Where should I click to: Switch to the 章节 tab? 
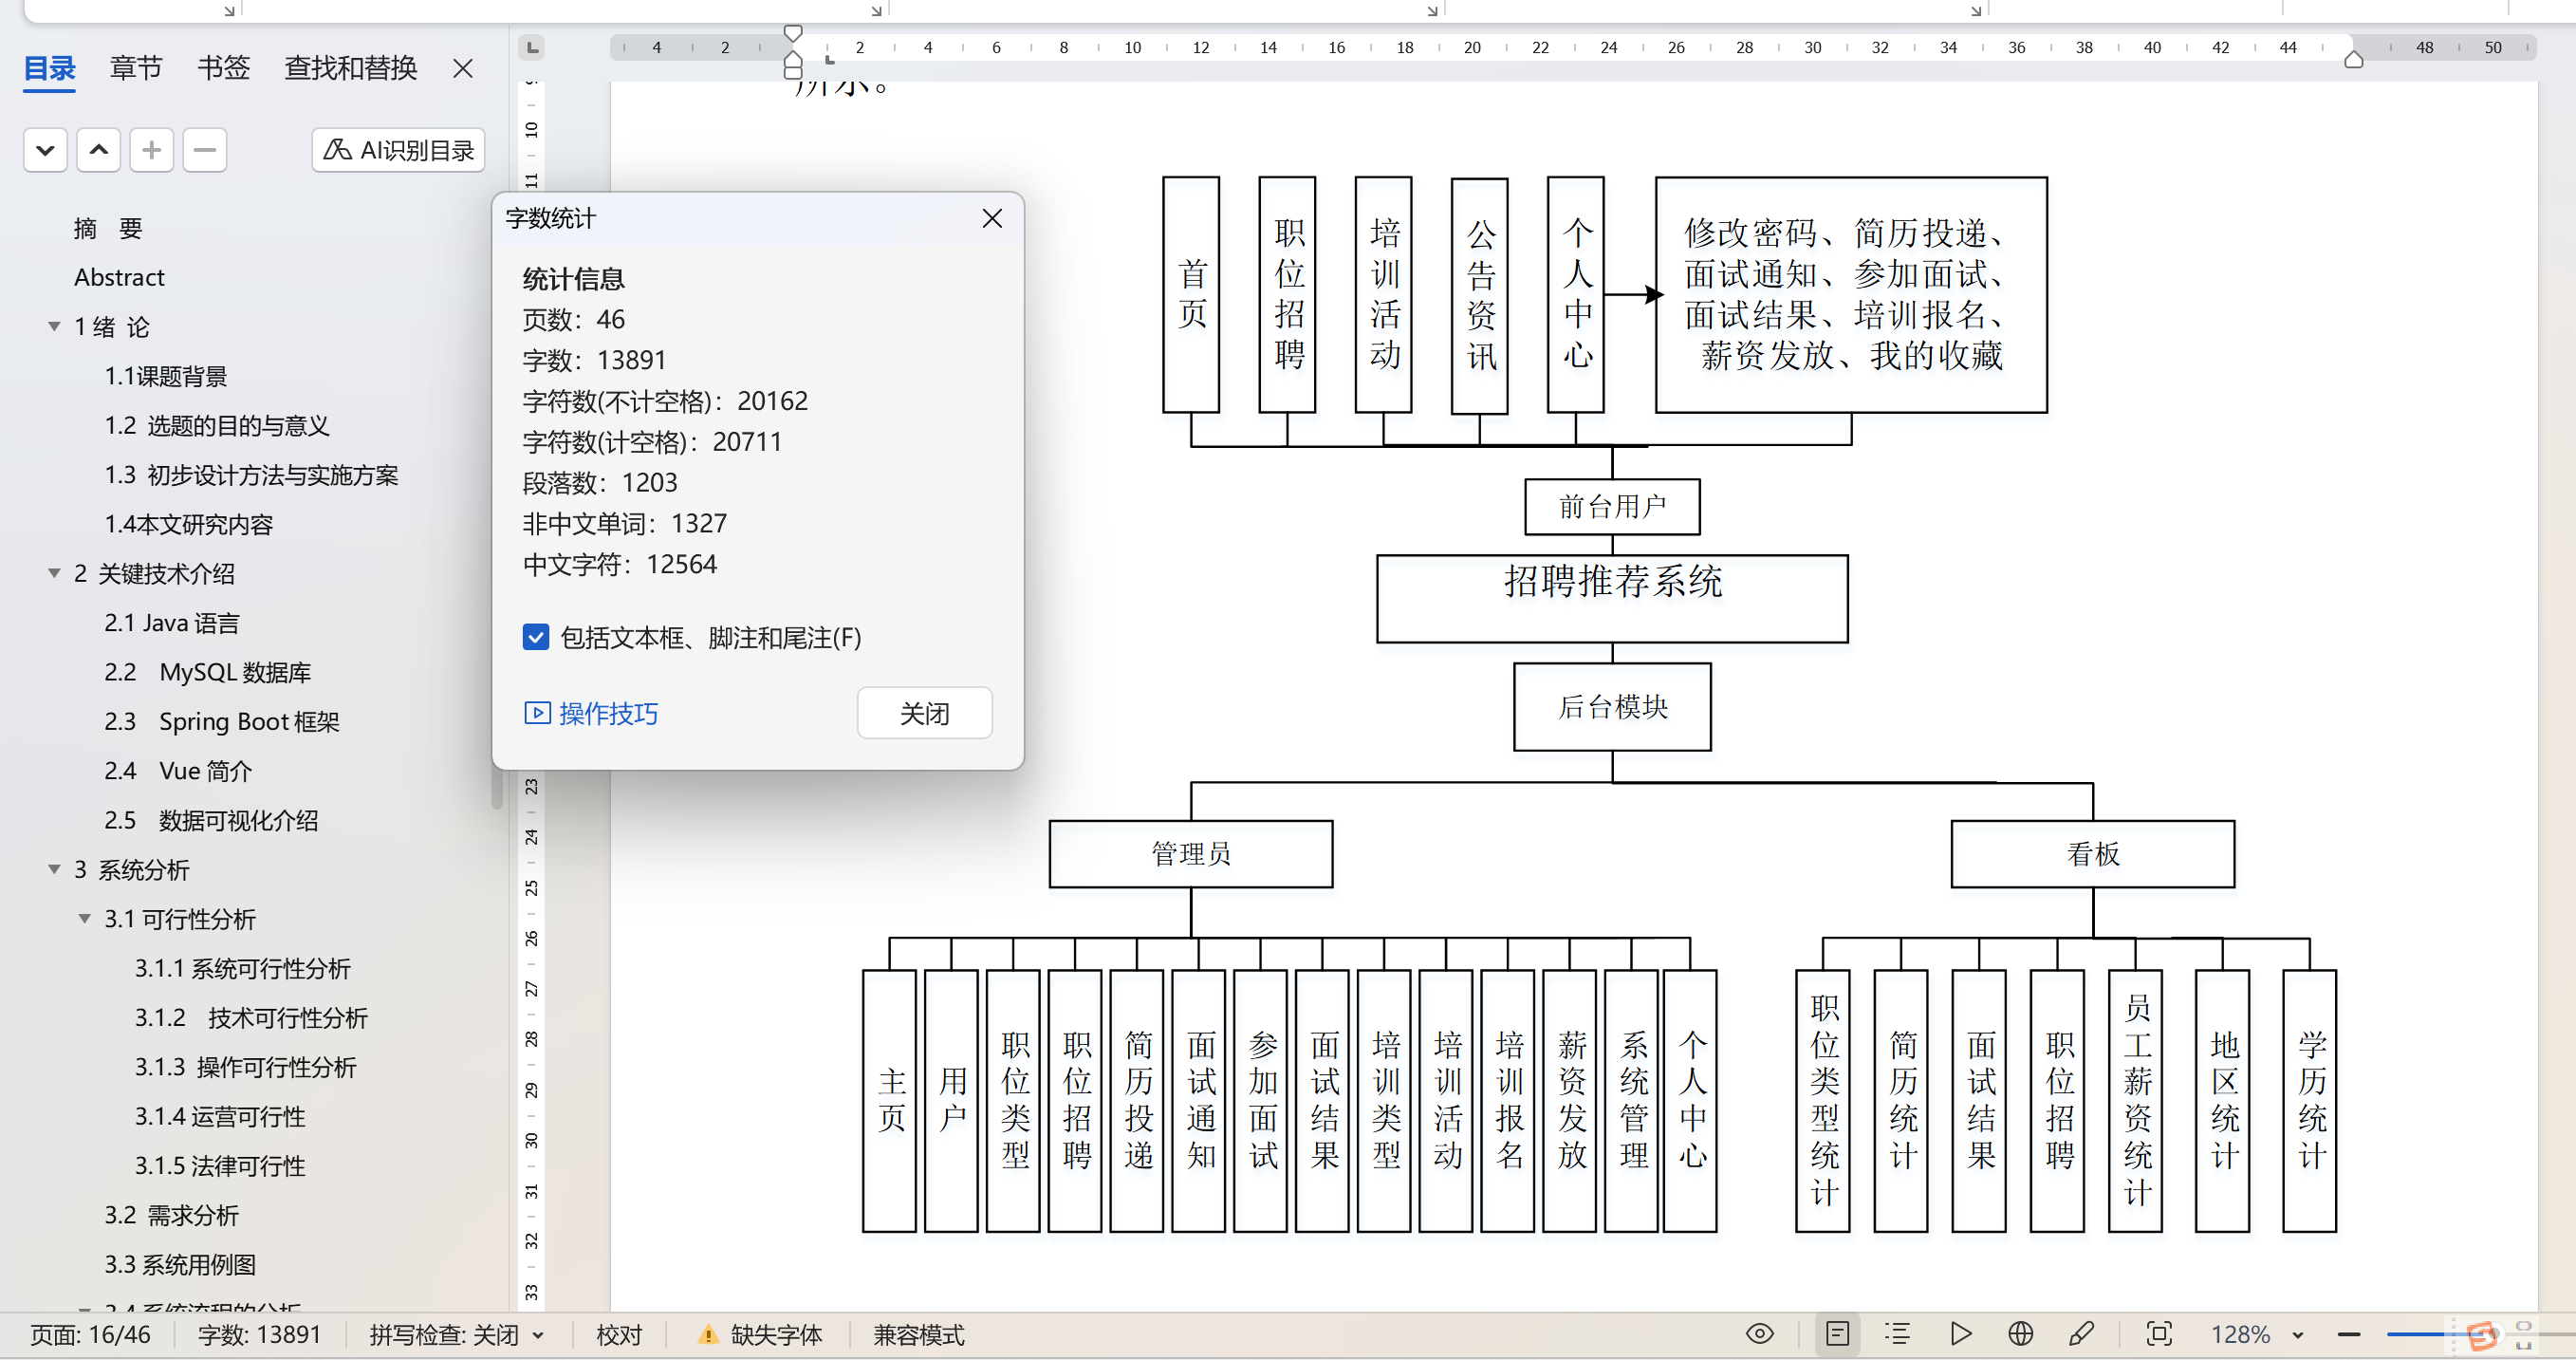coord(135,68)
